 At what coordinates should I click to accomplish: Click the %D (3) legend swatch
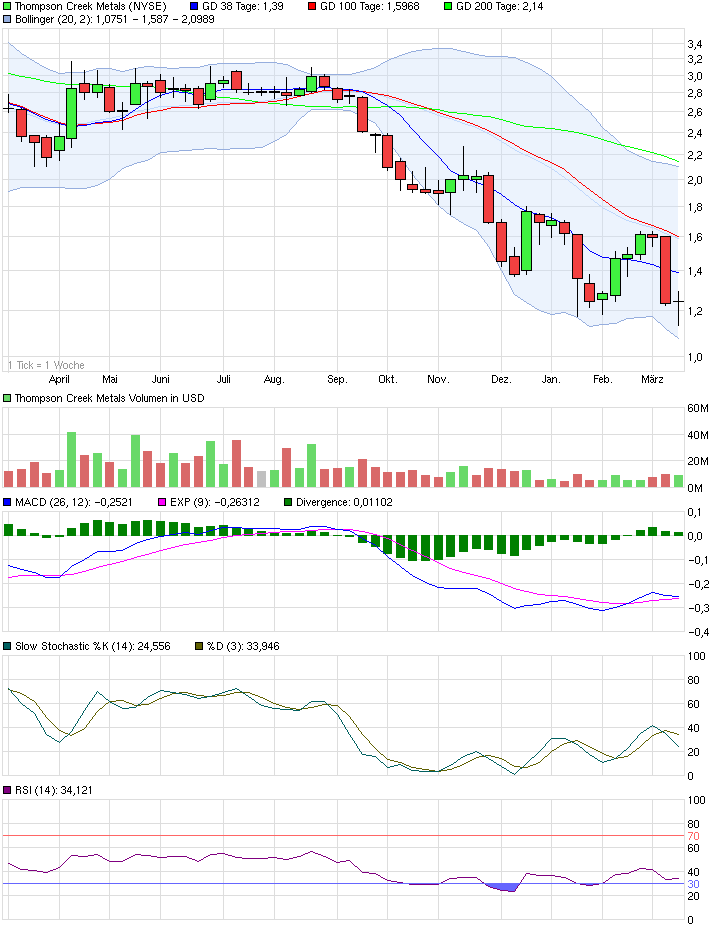point(198,646)
